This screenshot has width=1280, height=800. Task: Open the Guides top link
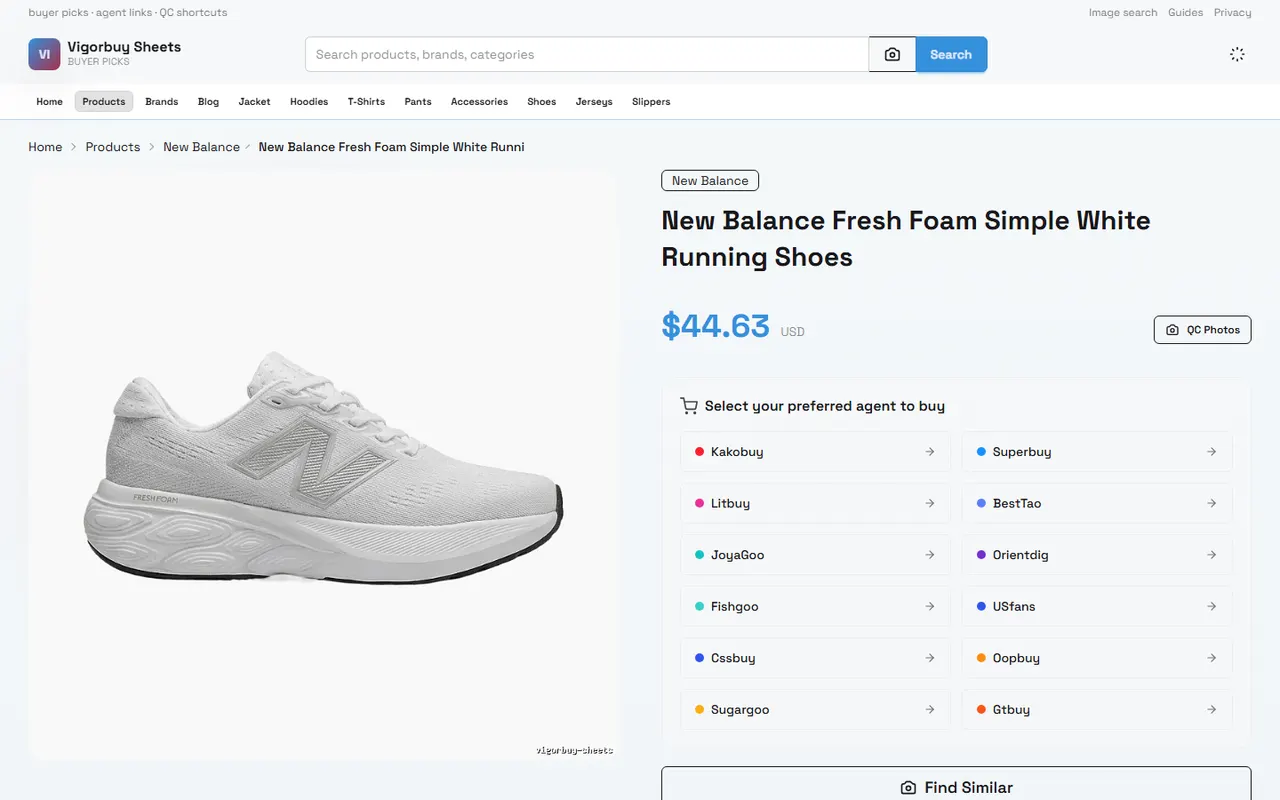pos(1186,13)
